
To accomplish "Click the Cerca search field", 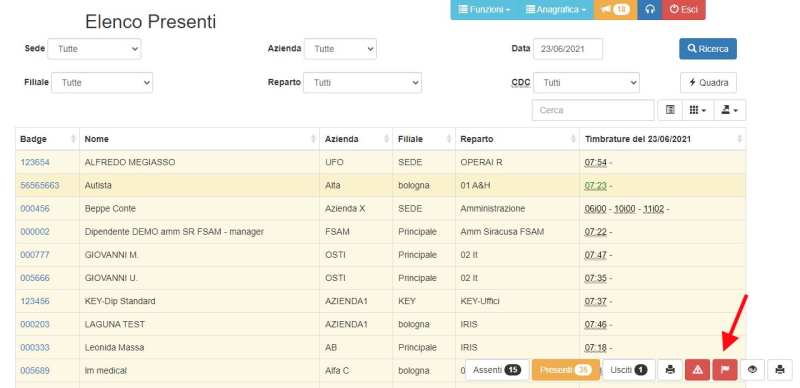I will [x=593, y=110].
